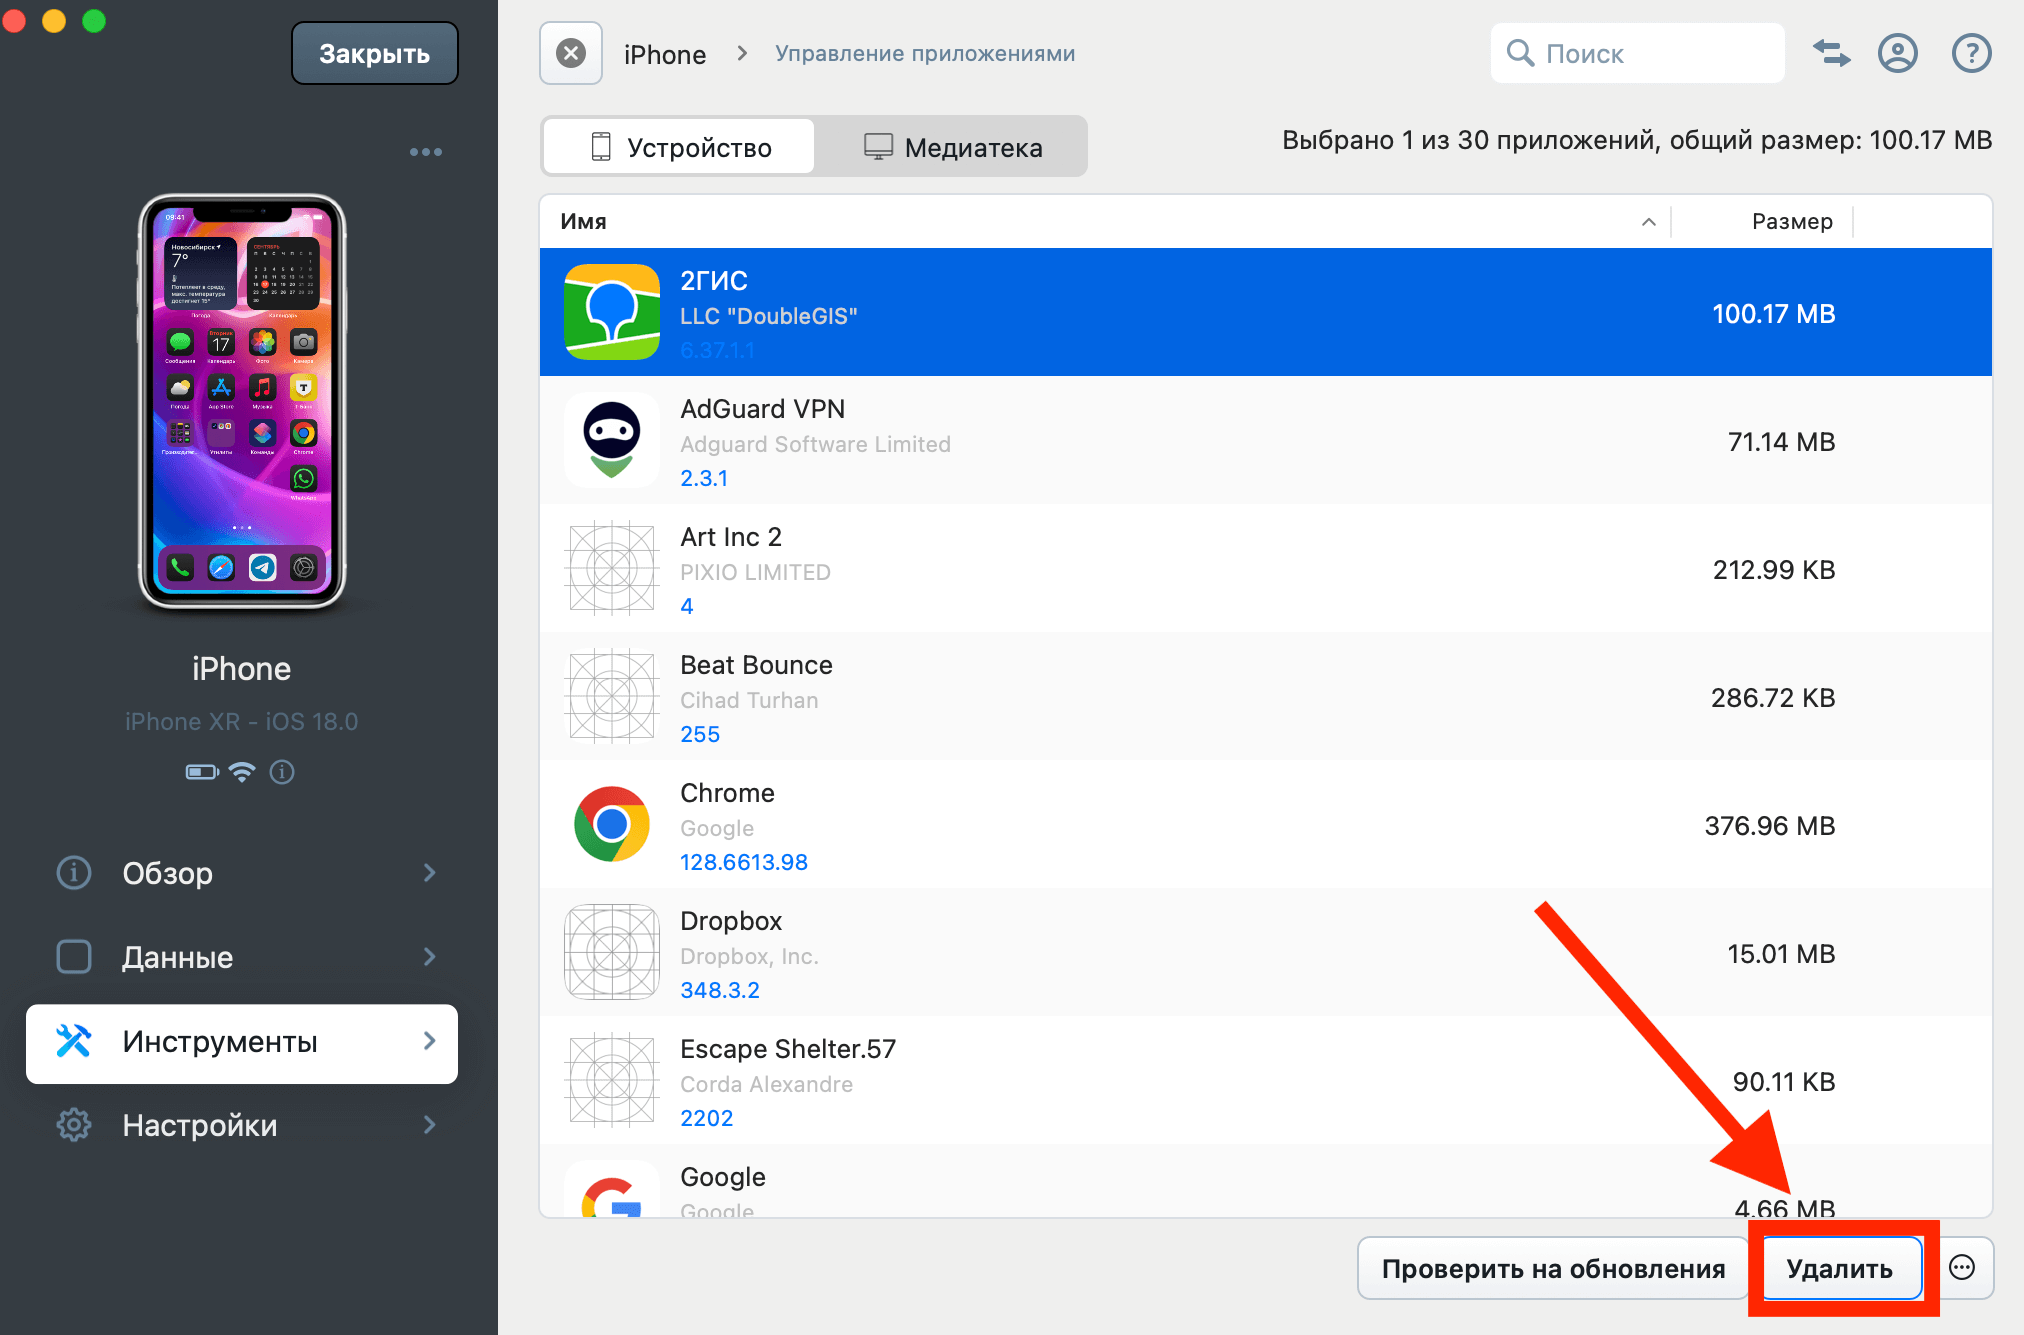Viewport: 2024px width, 1335px height.
Task: Click the device info icon under iPhone XR
Action: pos(282,771)
